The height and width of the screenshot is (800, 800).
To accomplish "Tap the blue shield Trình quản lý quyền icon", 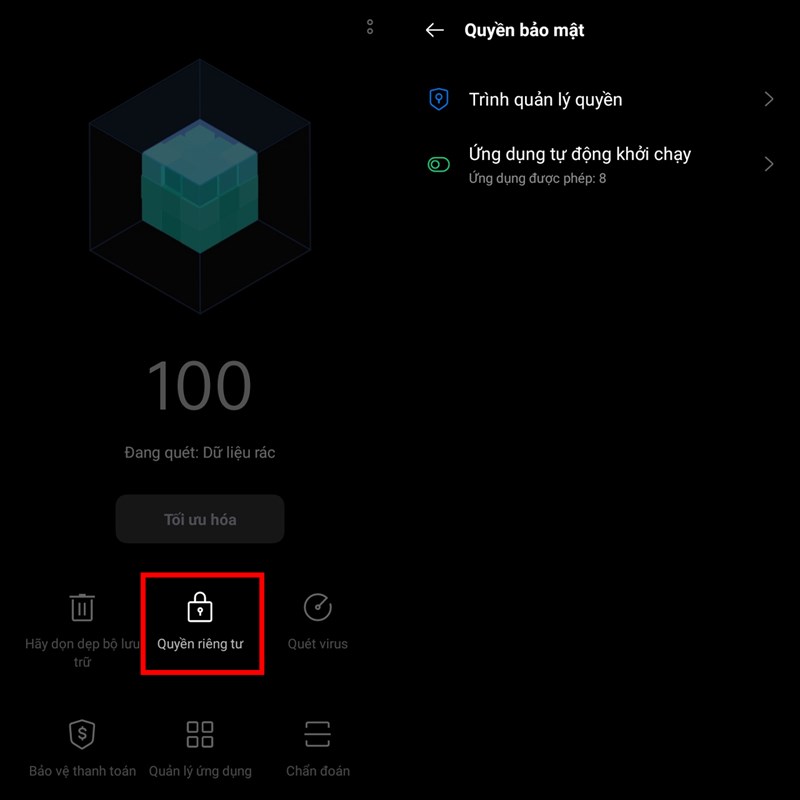I will (439, 99).
